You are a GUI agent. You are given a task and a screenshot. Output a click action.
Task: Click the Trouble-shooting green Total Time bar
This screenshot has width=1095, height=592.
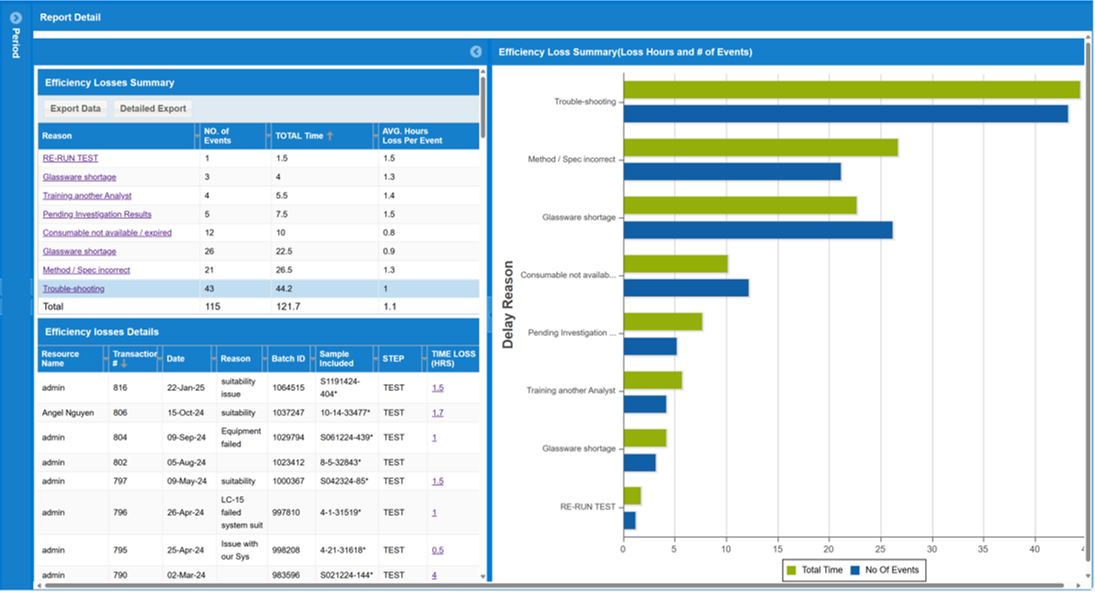pos(850,90)
